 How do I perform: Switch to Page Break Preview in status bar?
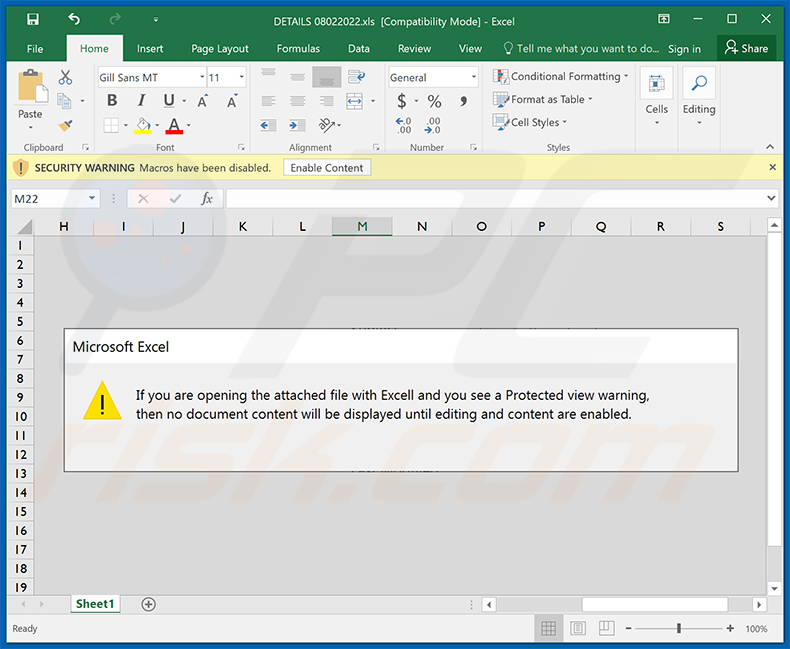click(606, 628)
